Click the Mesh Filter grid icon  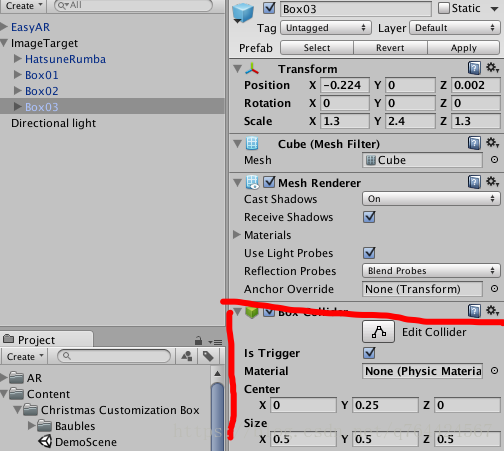tap(252, 143)
